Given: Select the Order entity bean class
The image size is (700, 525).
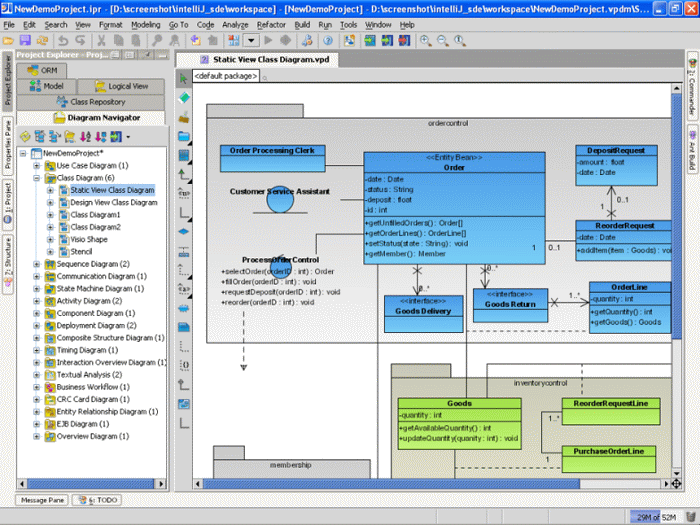Looking at the screenshot, I should (x=454, y=208).
